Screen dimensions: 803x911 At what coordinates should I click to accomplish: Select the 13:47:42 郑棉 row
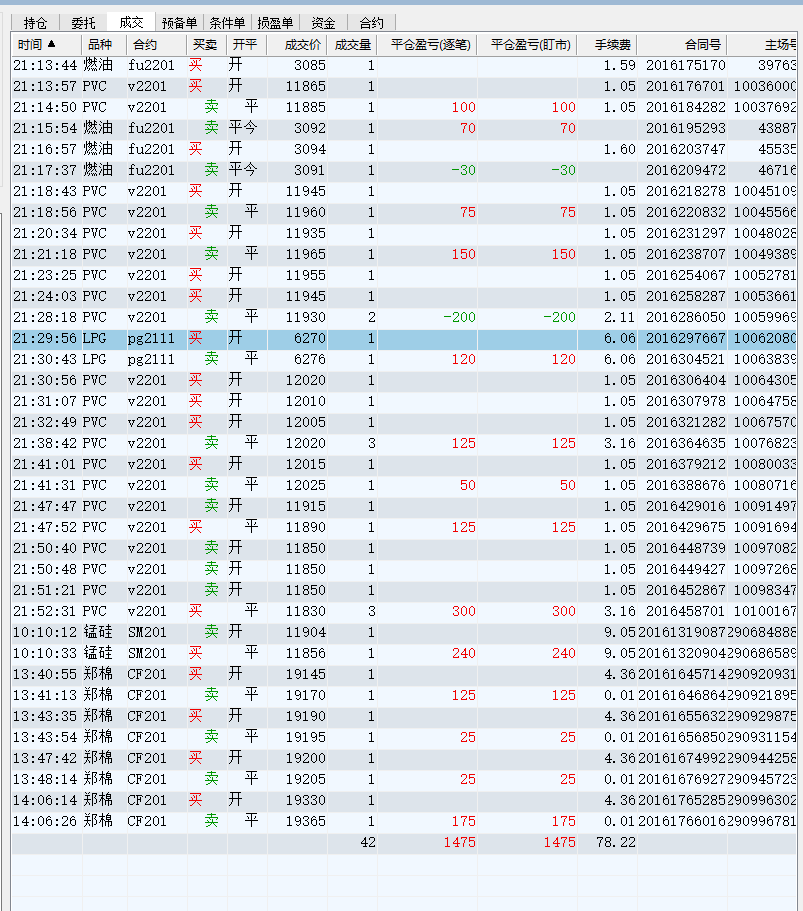tap(404, 758)
